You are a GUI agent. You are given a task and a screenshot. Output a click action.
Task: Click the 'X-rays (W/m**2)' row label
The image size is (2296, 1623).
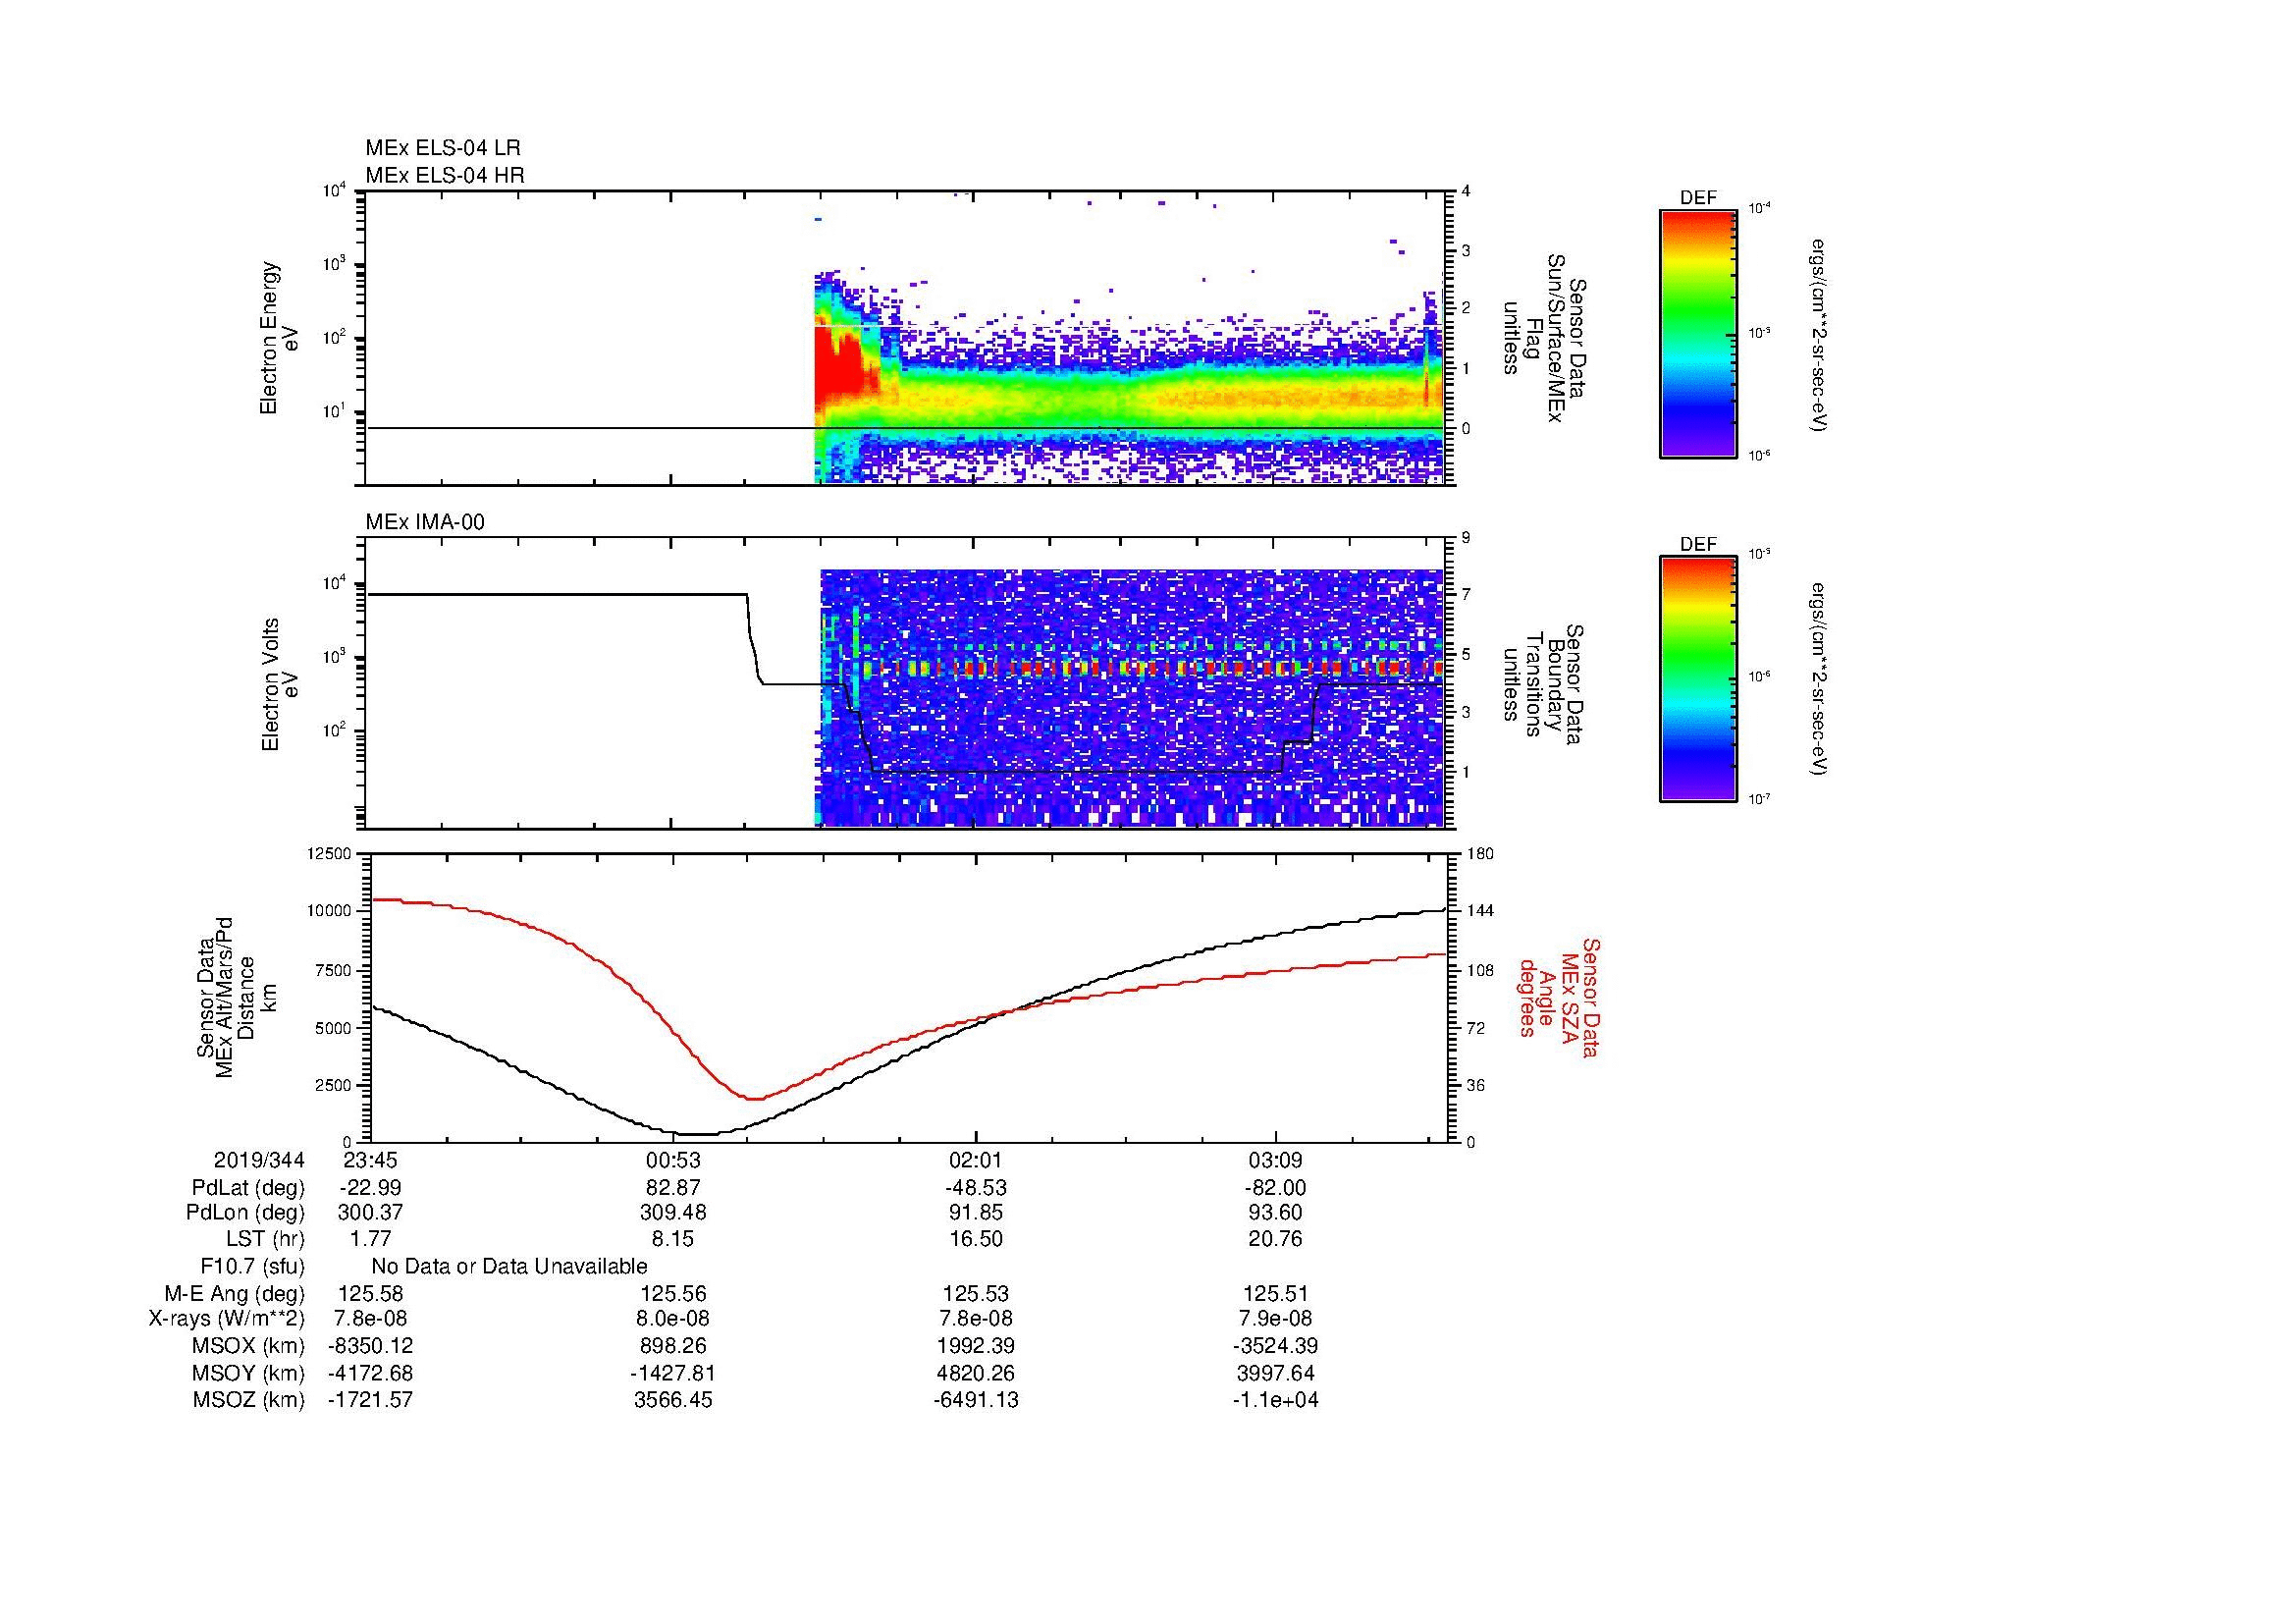(226, 1319)
